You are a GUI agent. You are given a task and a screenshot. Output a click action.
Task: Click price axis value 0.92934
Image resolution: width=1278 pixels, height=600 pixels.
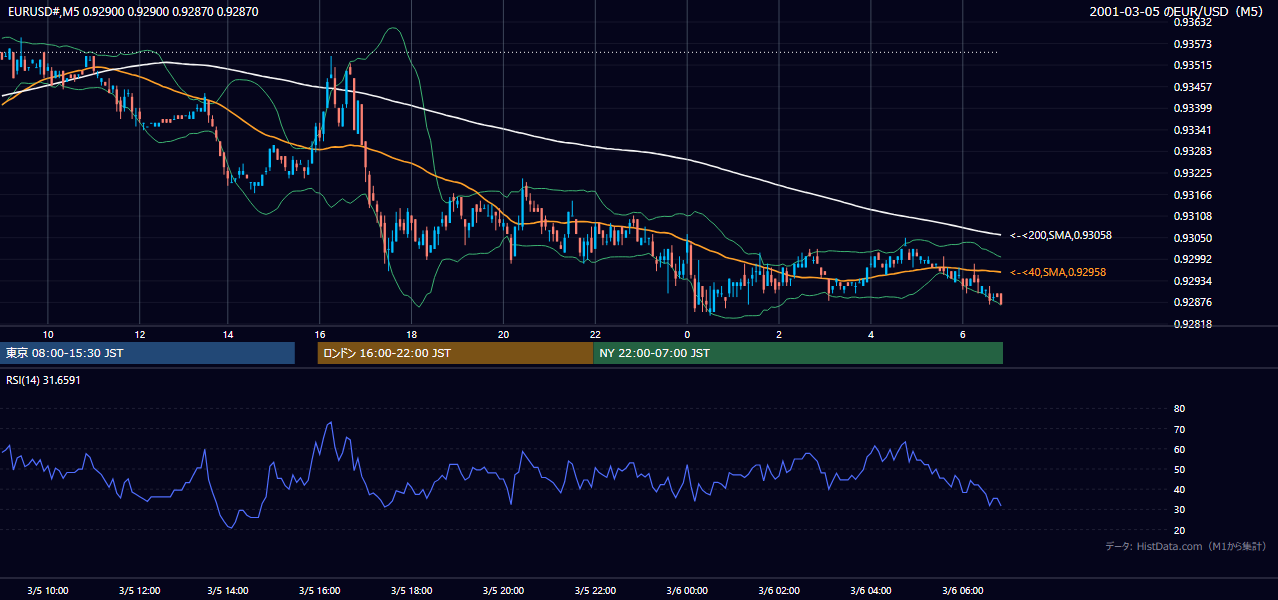pos(1192,281)
